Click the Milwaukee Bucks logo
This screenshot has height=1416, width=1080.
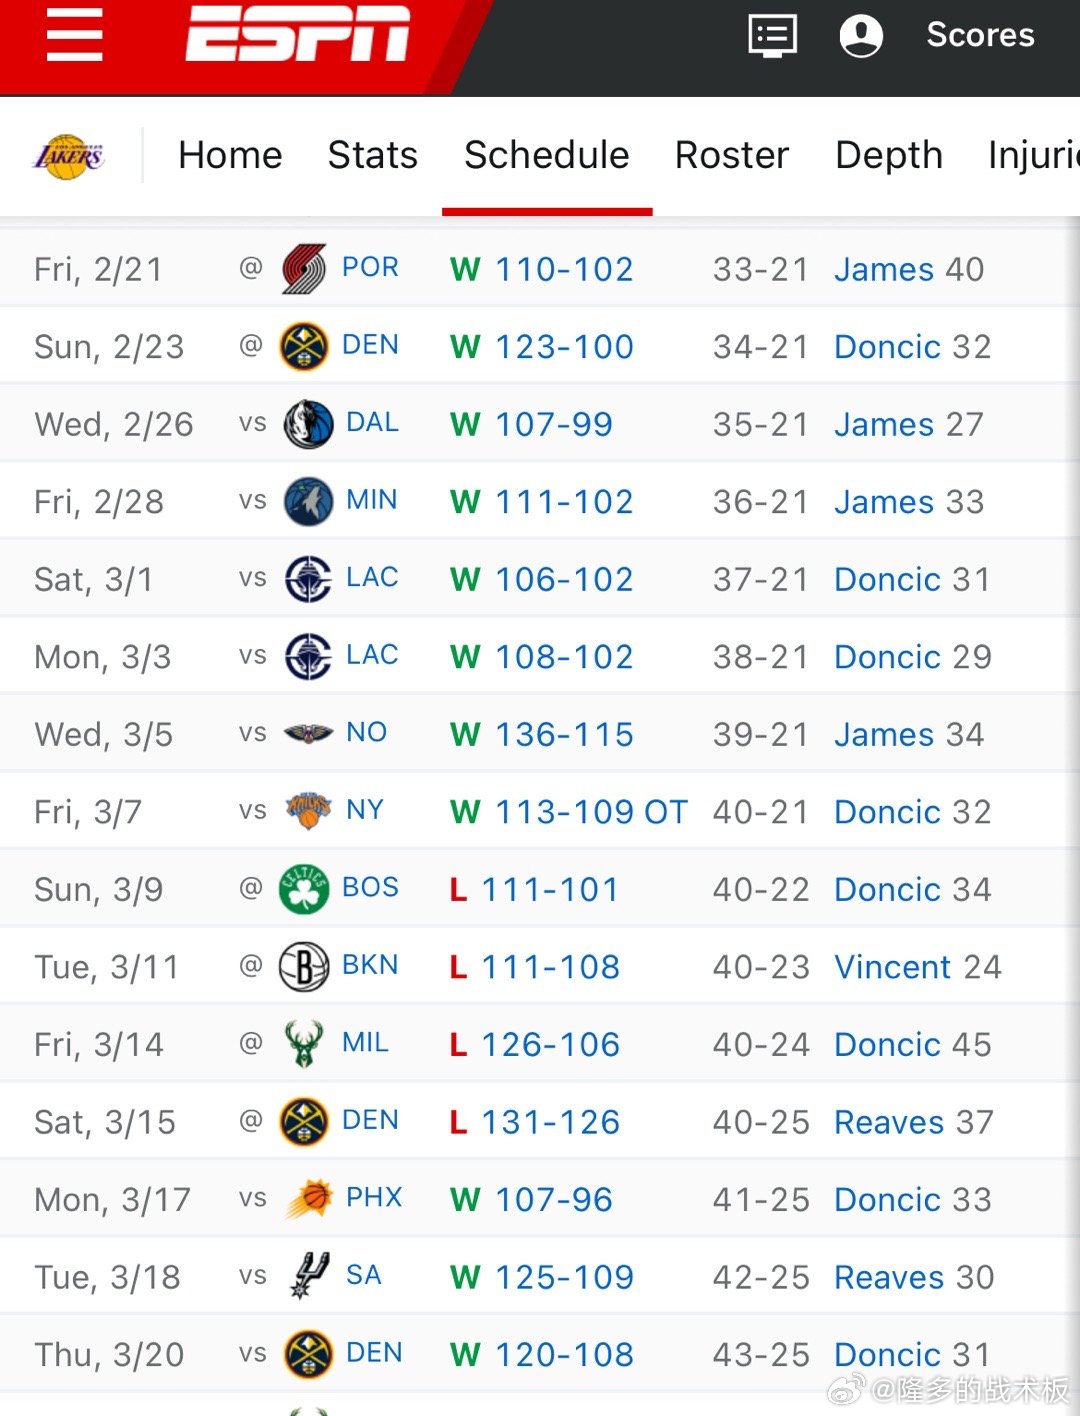click(x=303, y=1044)
